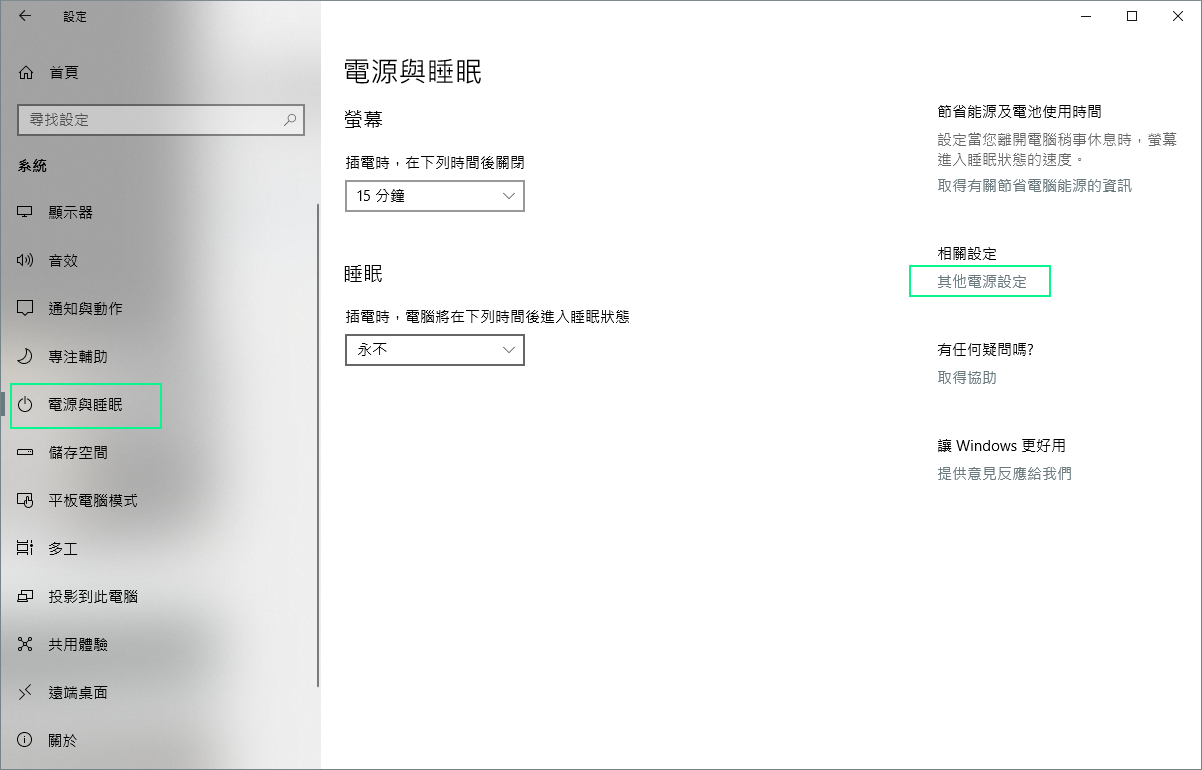Screen dimensions: 1202x770
Task: Click the Storage (儲存空間) drive icon
Action: [x=26, y=453]
